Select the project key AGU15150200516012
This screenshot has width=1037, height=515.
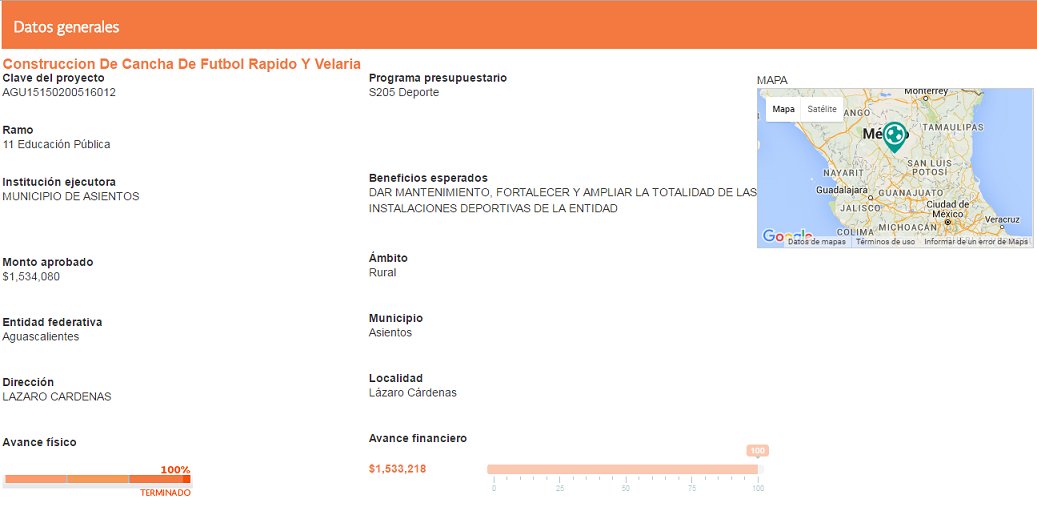tap(59, 93)
